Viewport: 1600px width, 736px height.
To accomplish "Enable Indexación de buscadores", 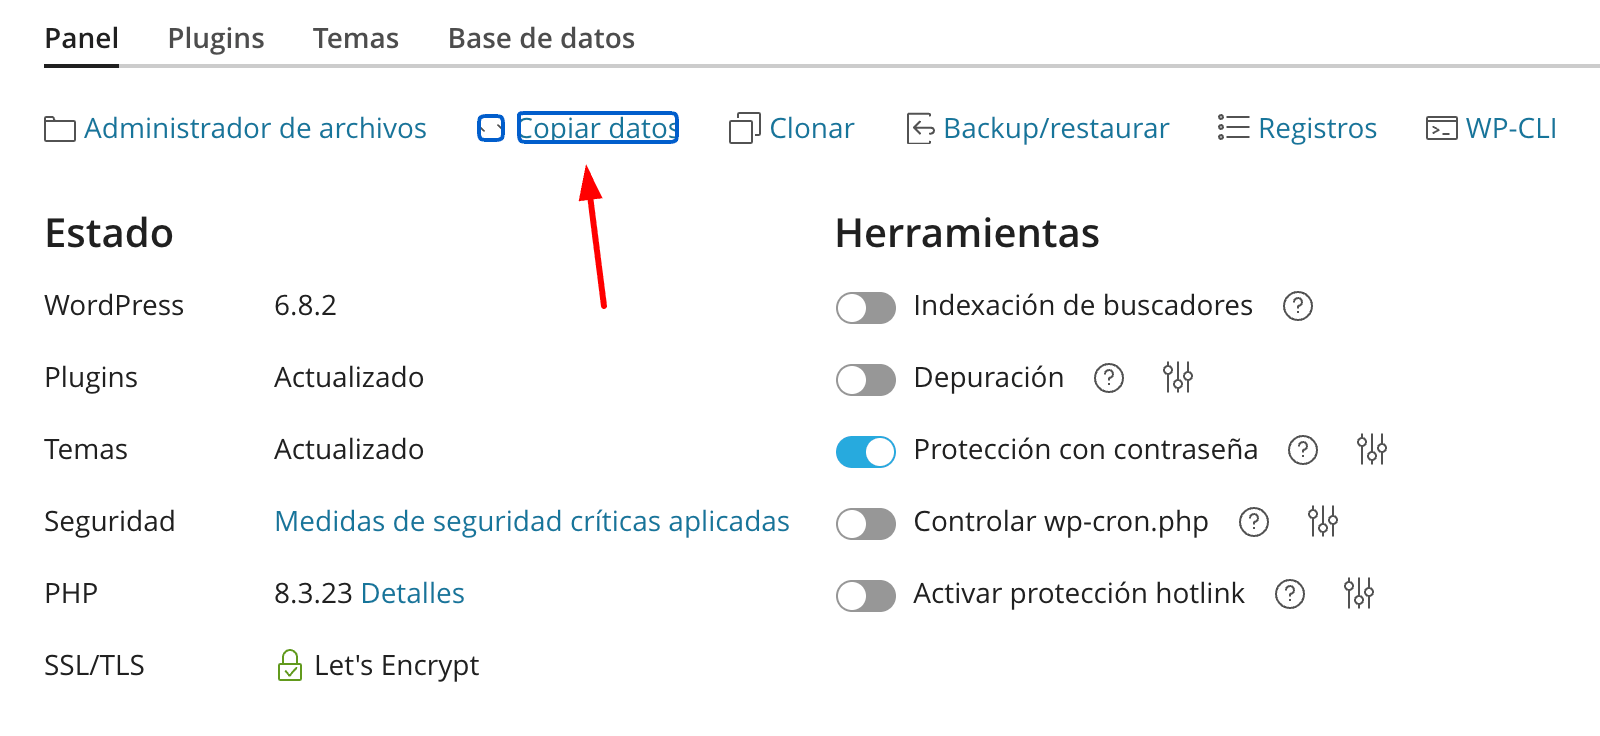I will click(865, 308).
